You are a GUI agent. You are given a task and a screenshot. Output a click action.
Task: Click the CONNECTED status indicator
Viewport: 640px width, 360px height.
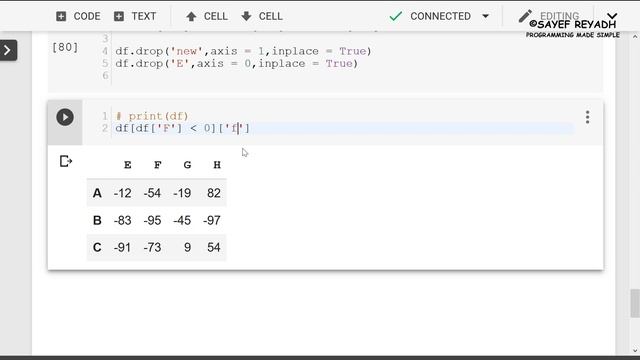(430, 16)
